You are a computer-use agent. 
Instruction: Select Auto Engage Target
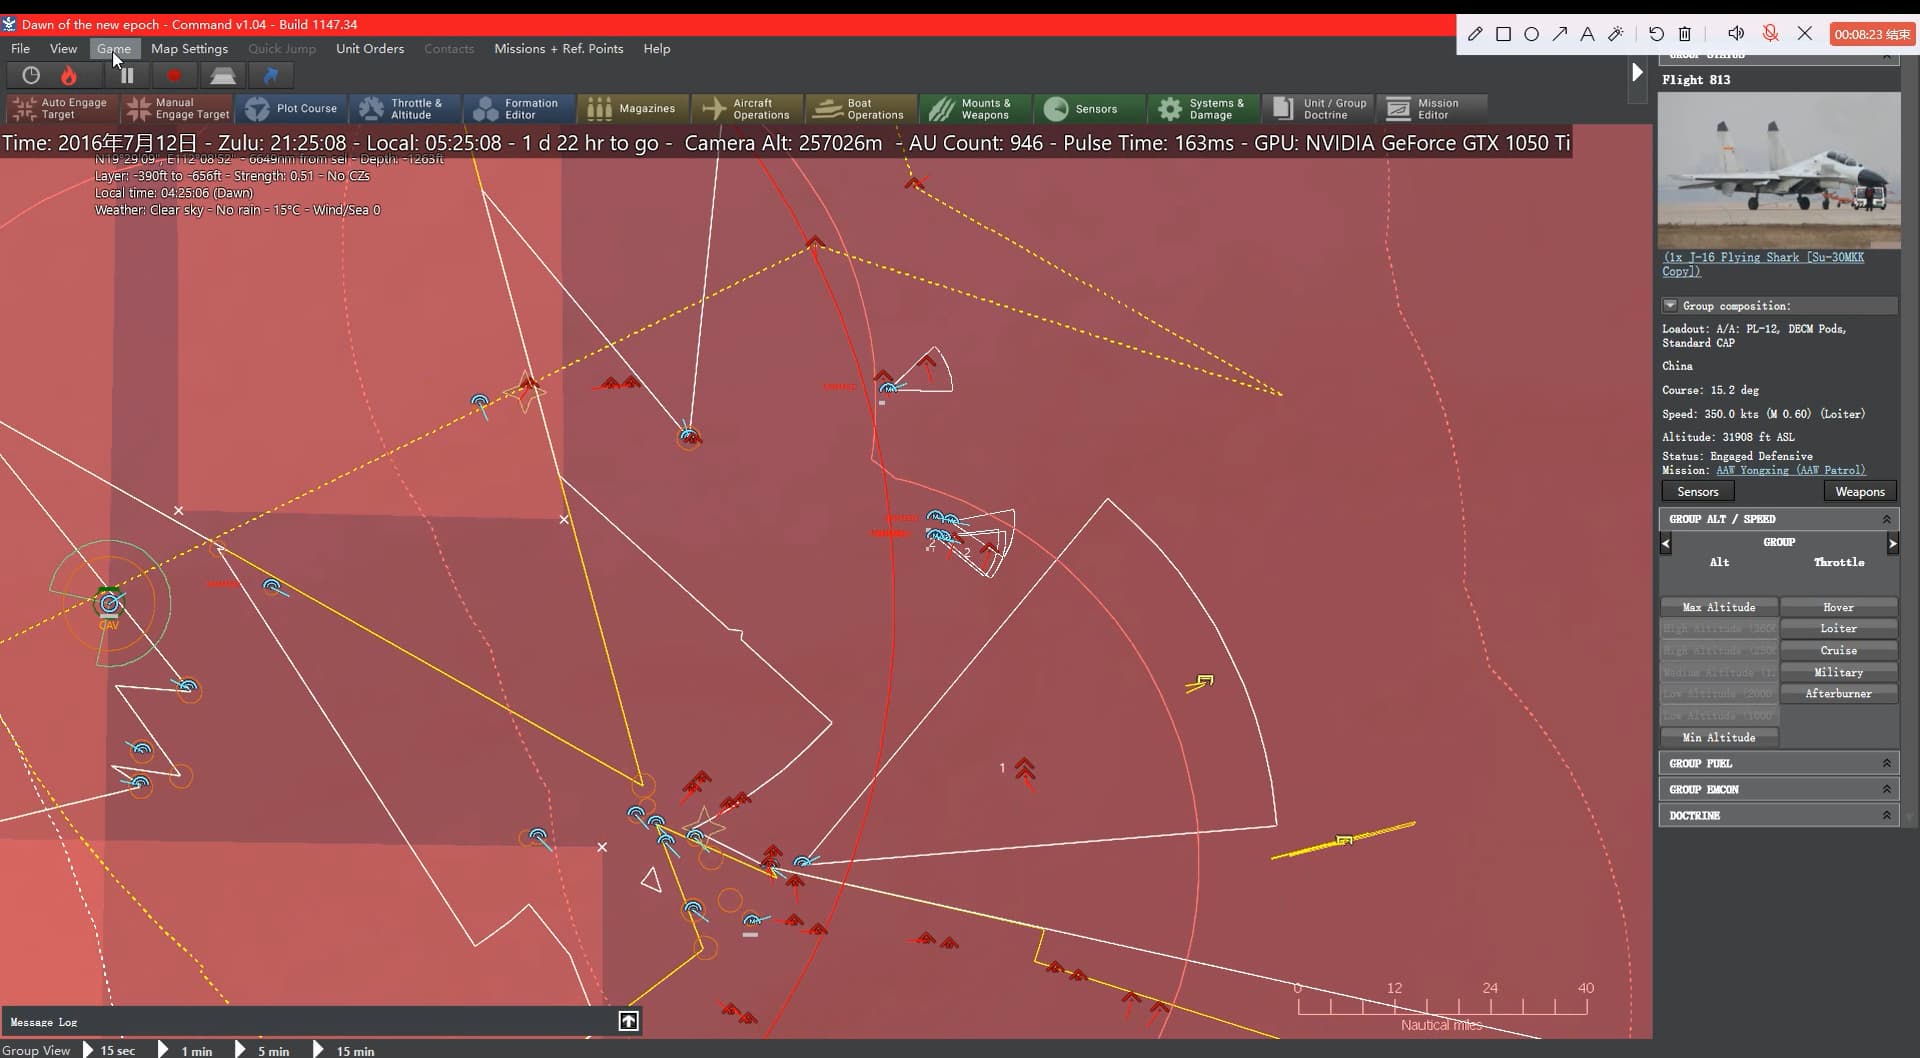click(x=62, y=108)
